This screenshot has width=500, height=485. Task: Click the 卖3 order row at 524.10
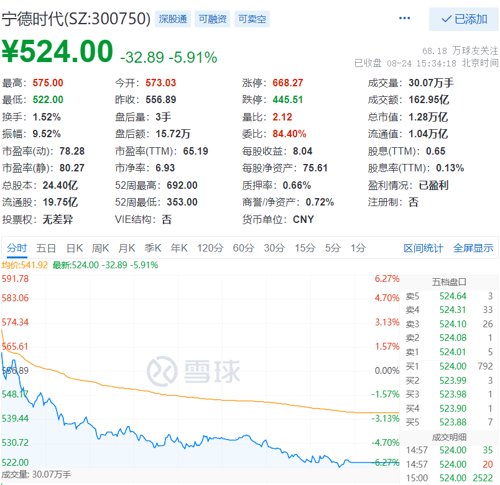449,324
